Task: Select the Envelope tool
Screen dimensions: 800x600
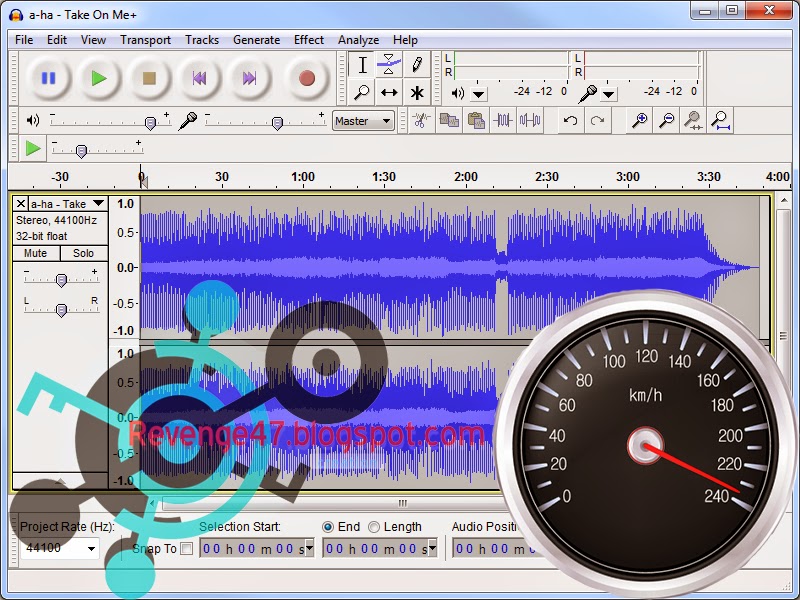Action: 390,63
